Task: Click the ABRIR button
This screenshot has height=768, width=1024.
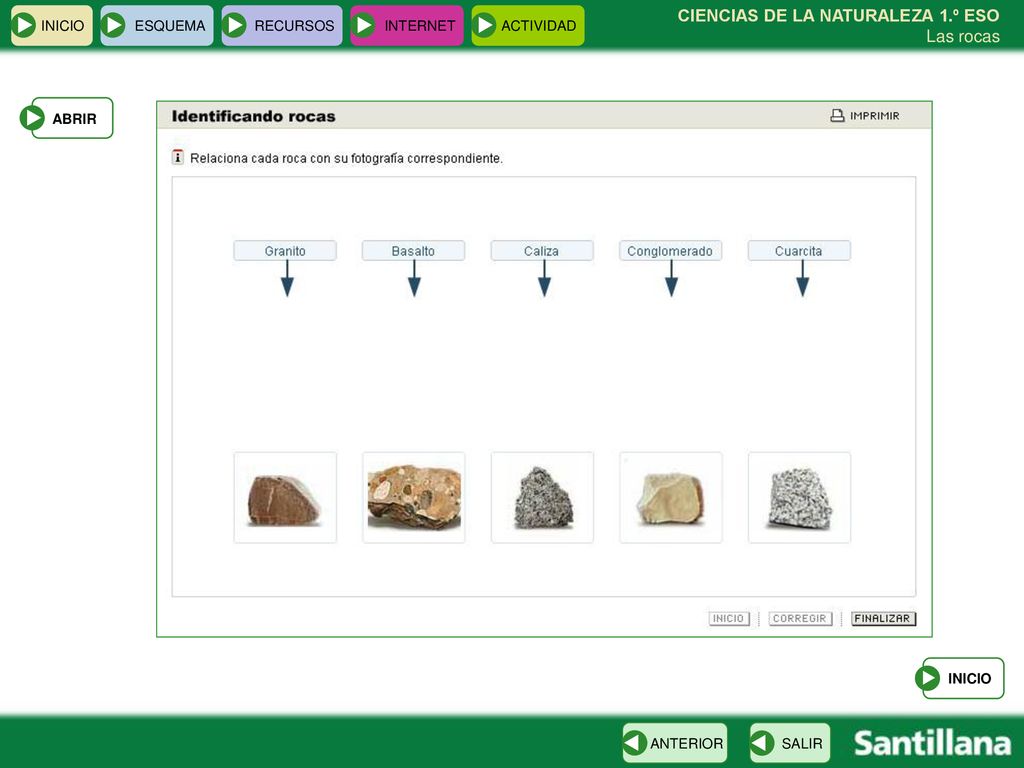Action: click(67, 118)
